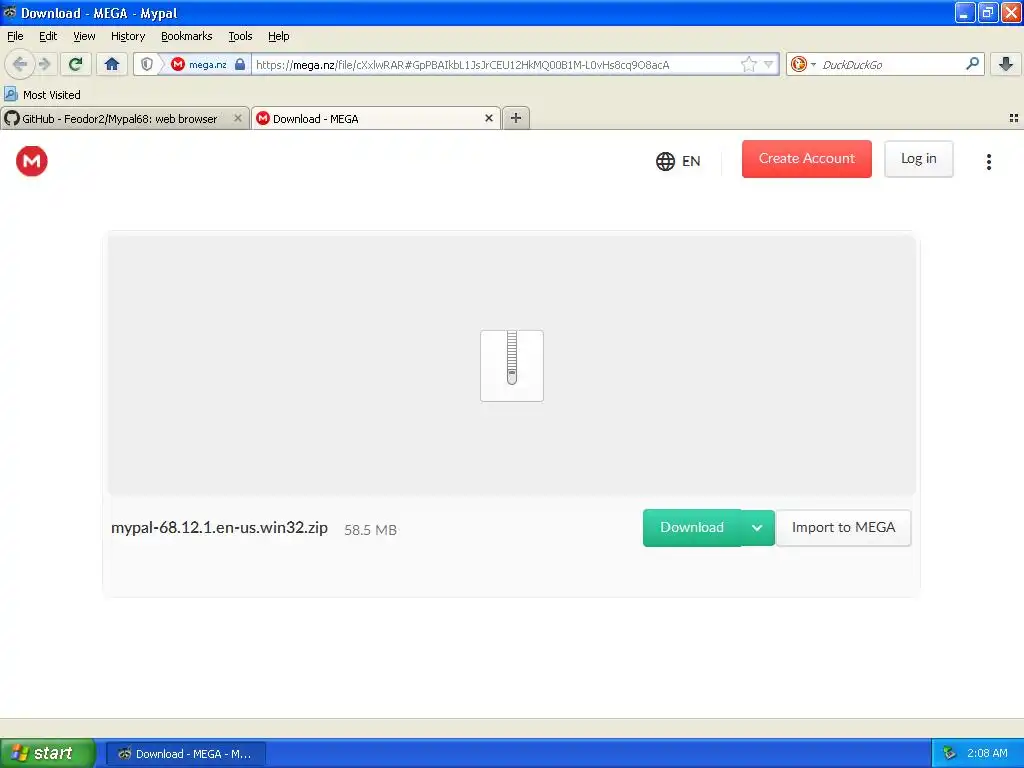The height and width of the screenshot is (768, 1024).
Task: Close the GitHub Mypal68 tab
Action: point(238,118)
